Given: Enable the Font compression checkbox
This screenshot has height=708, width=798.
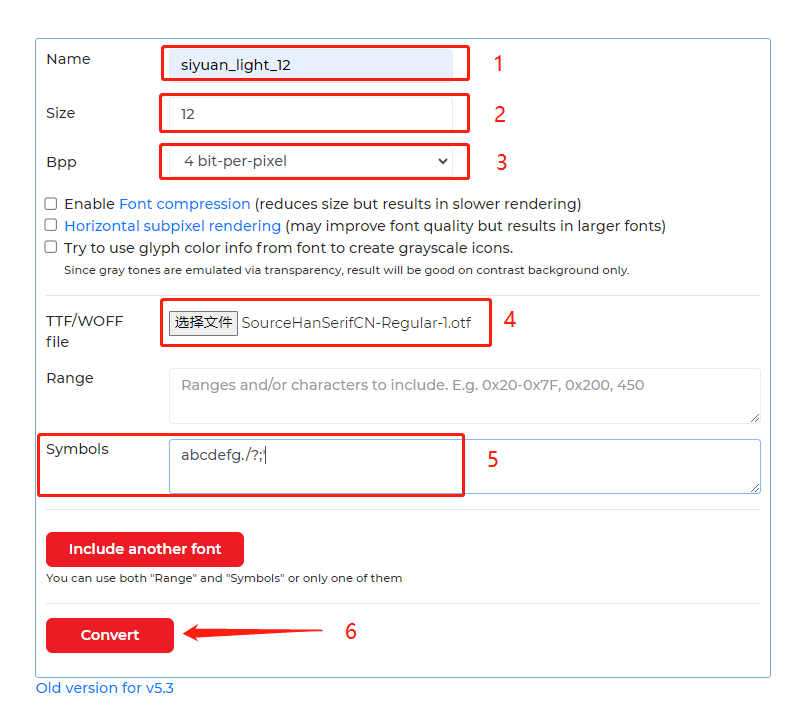Looking at the screenshot, I should pos(51,203).
